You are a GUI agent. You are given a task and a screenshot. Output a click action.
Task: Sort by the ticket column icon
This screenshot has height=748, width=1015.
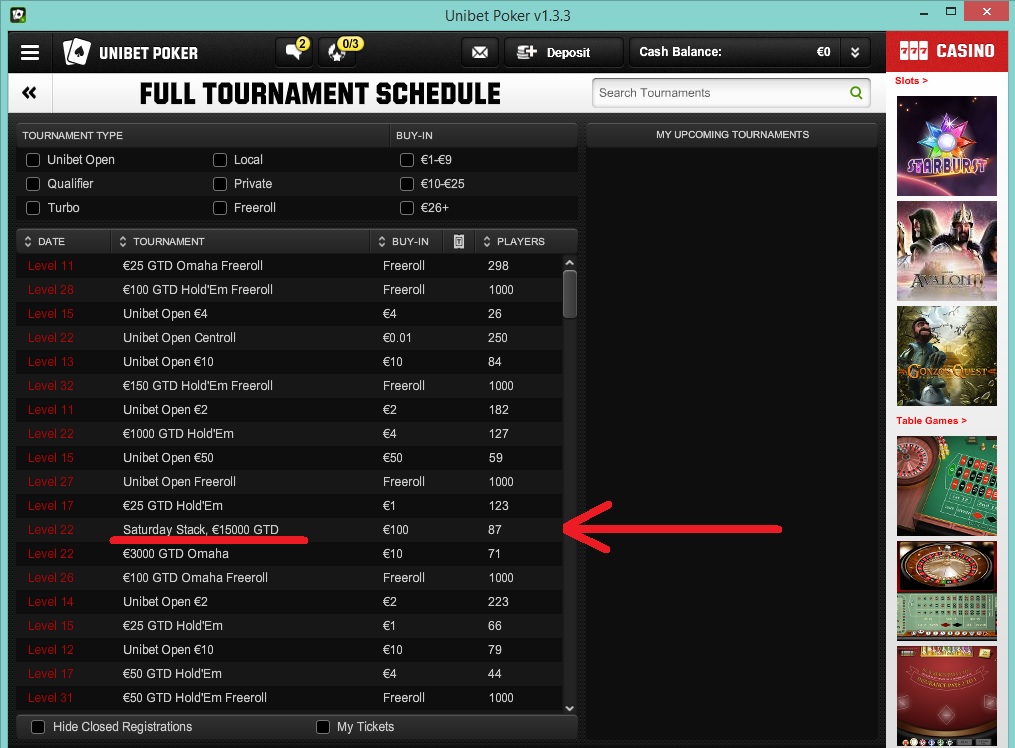coord(458,241)
